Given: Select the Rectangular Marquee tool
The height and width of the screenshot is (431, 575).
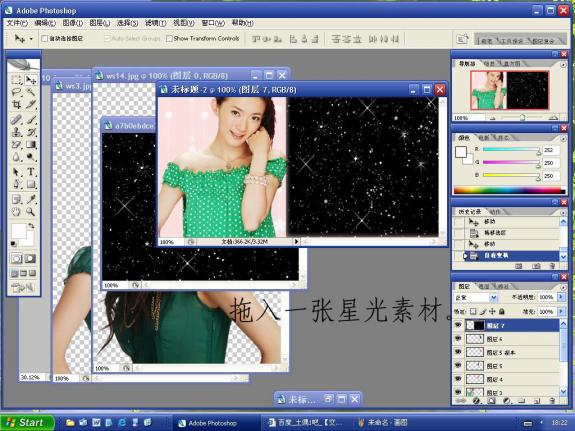Looking at the screenshot, I should tap(17, 80).
